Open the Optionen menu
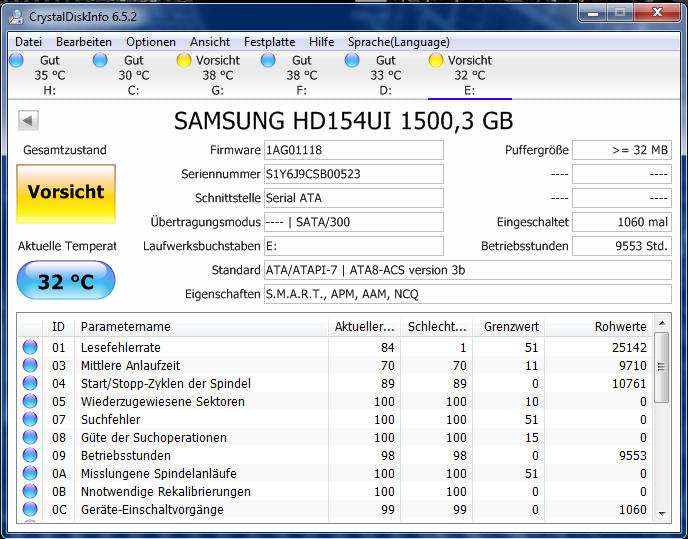The width and height of the screenshot is (688, 539). coord(151,42)
